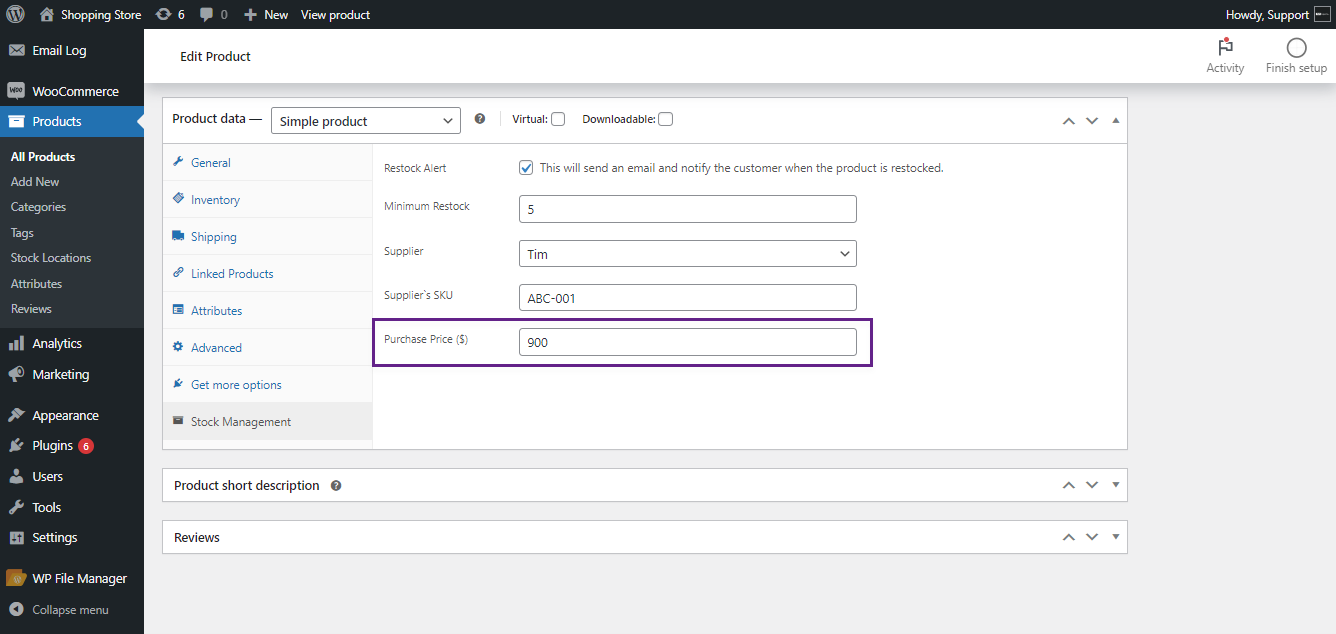1336x634 pixels.
Task: Open Attributes submenu link in sidebar
Action: (36, 284)
